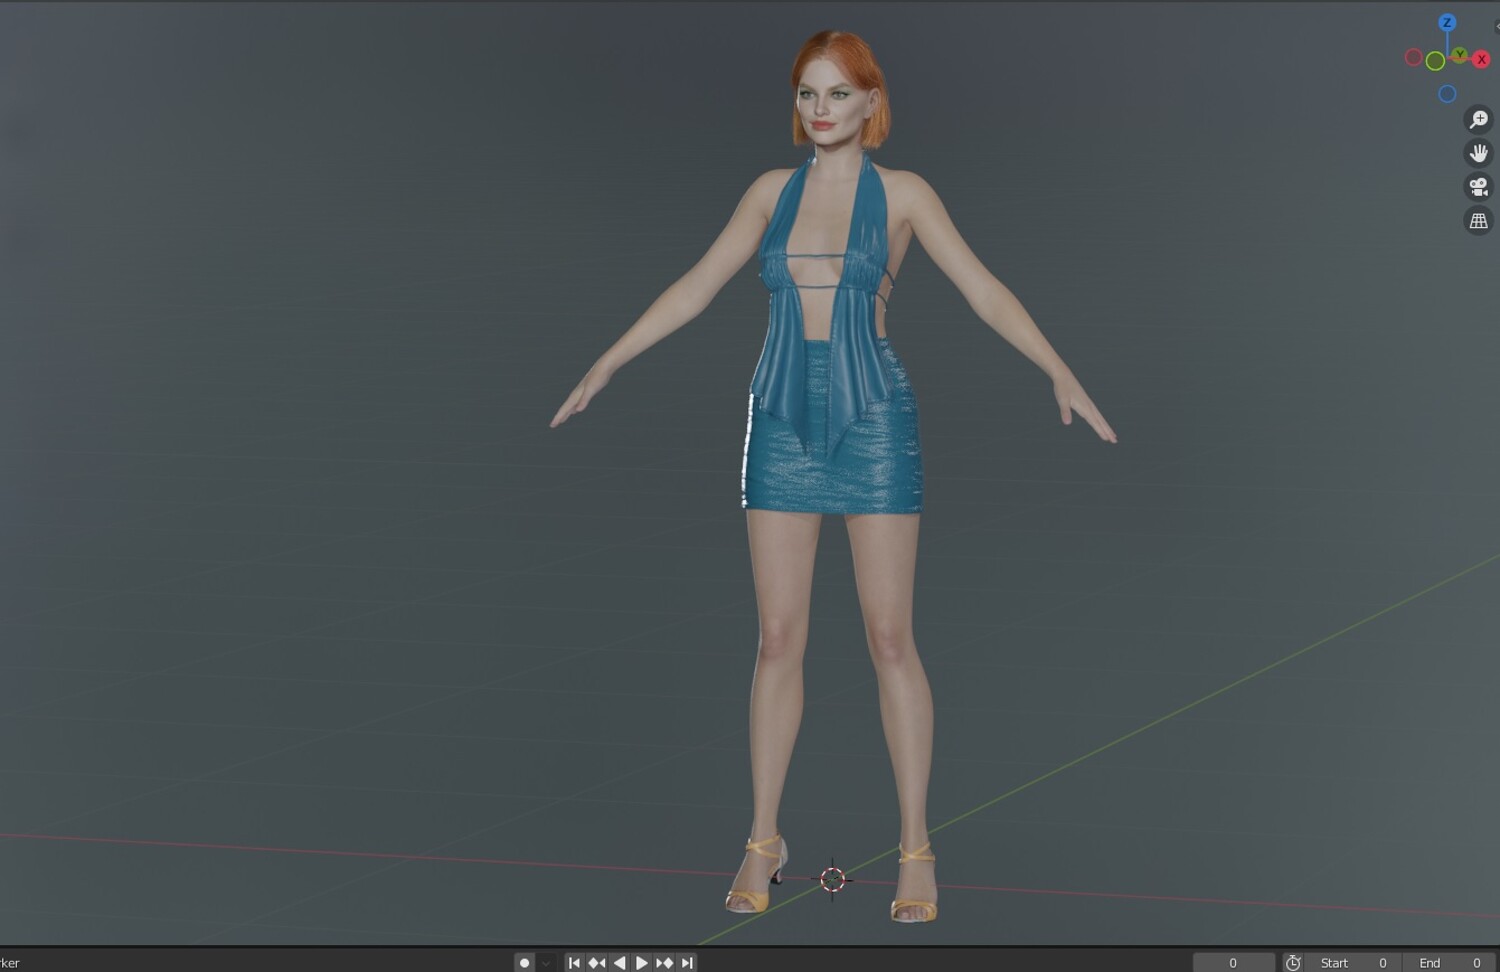Click the blue Z axis on the navigation gizmo
This screenshot has height=972, width=1500.
1447,22
